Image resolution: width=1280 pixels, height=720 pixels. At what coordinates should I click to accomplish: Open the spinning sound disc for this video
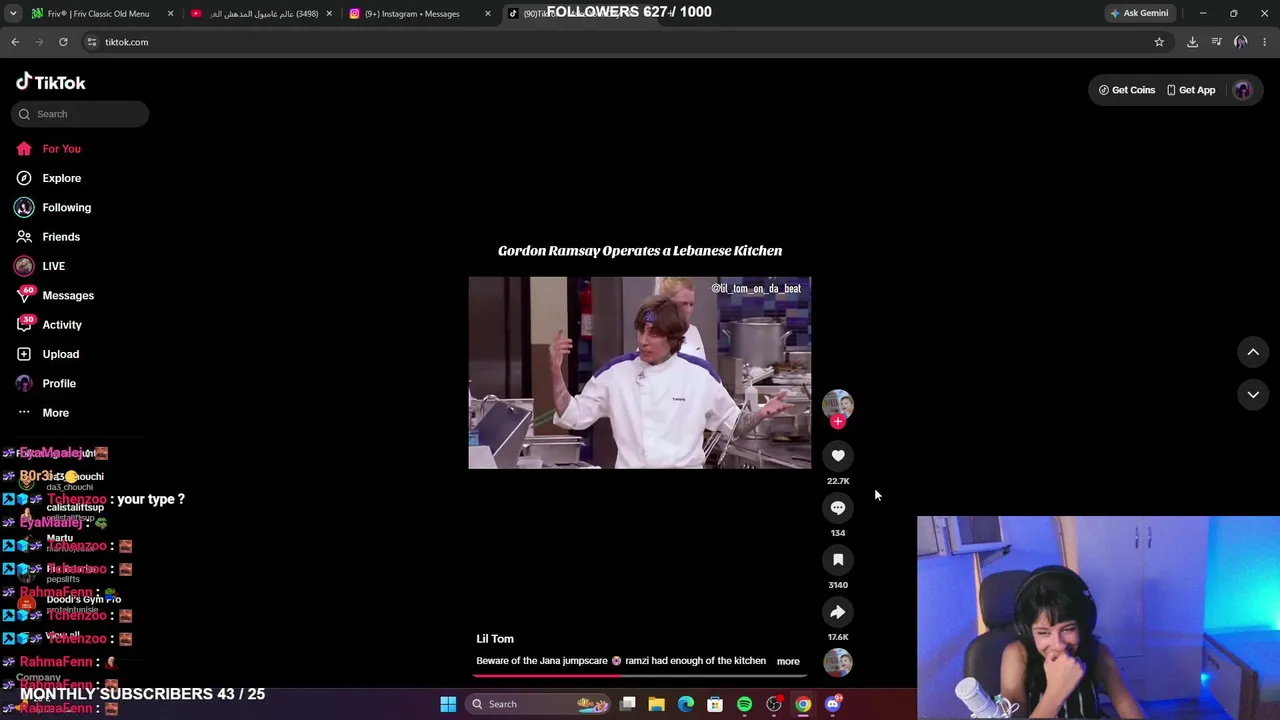pyautogui.click(x=838, y=662)
